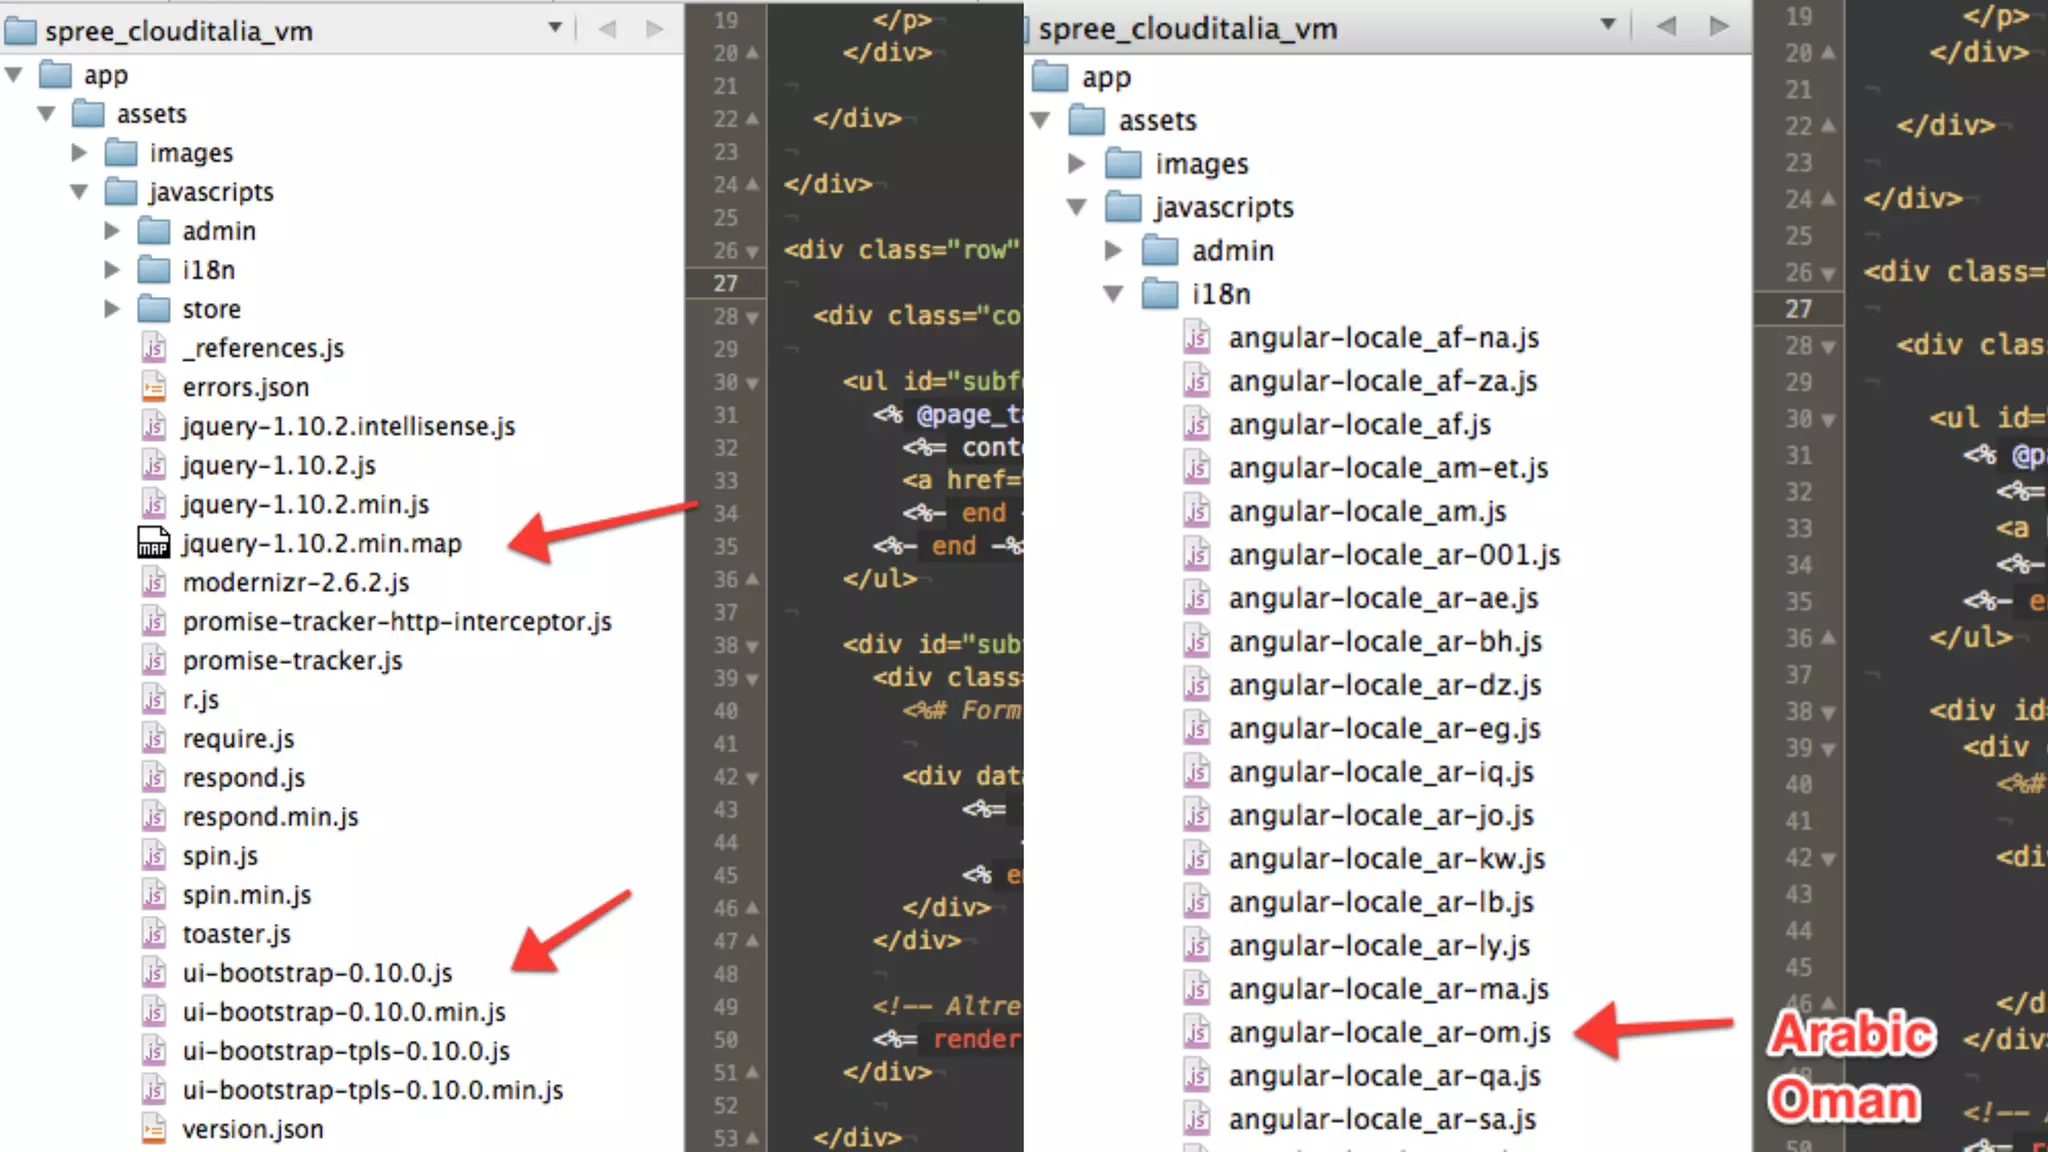Image resolution: width=2048 pixels, height=1152 pixels.
Task: Toggle the code fold marker on line 38, left editor
Action: (752, 646)
